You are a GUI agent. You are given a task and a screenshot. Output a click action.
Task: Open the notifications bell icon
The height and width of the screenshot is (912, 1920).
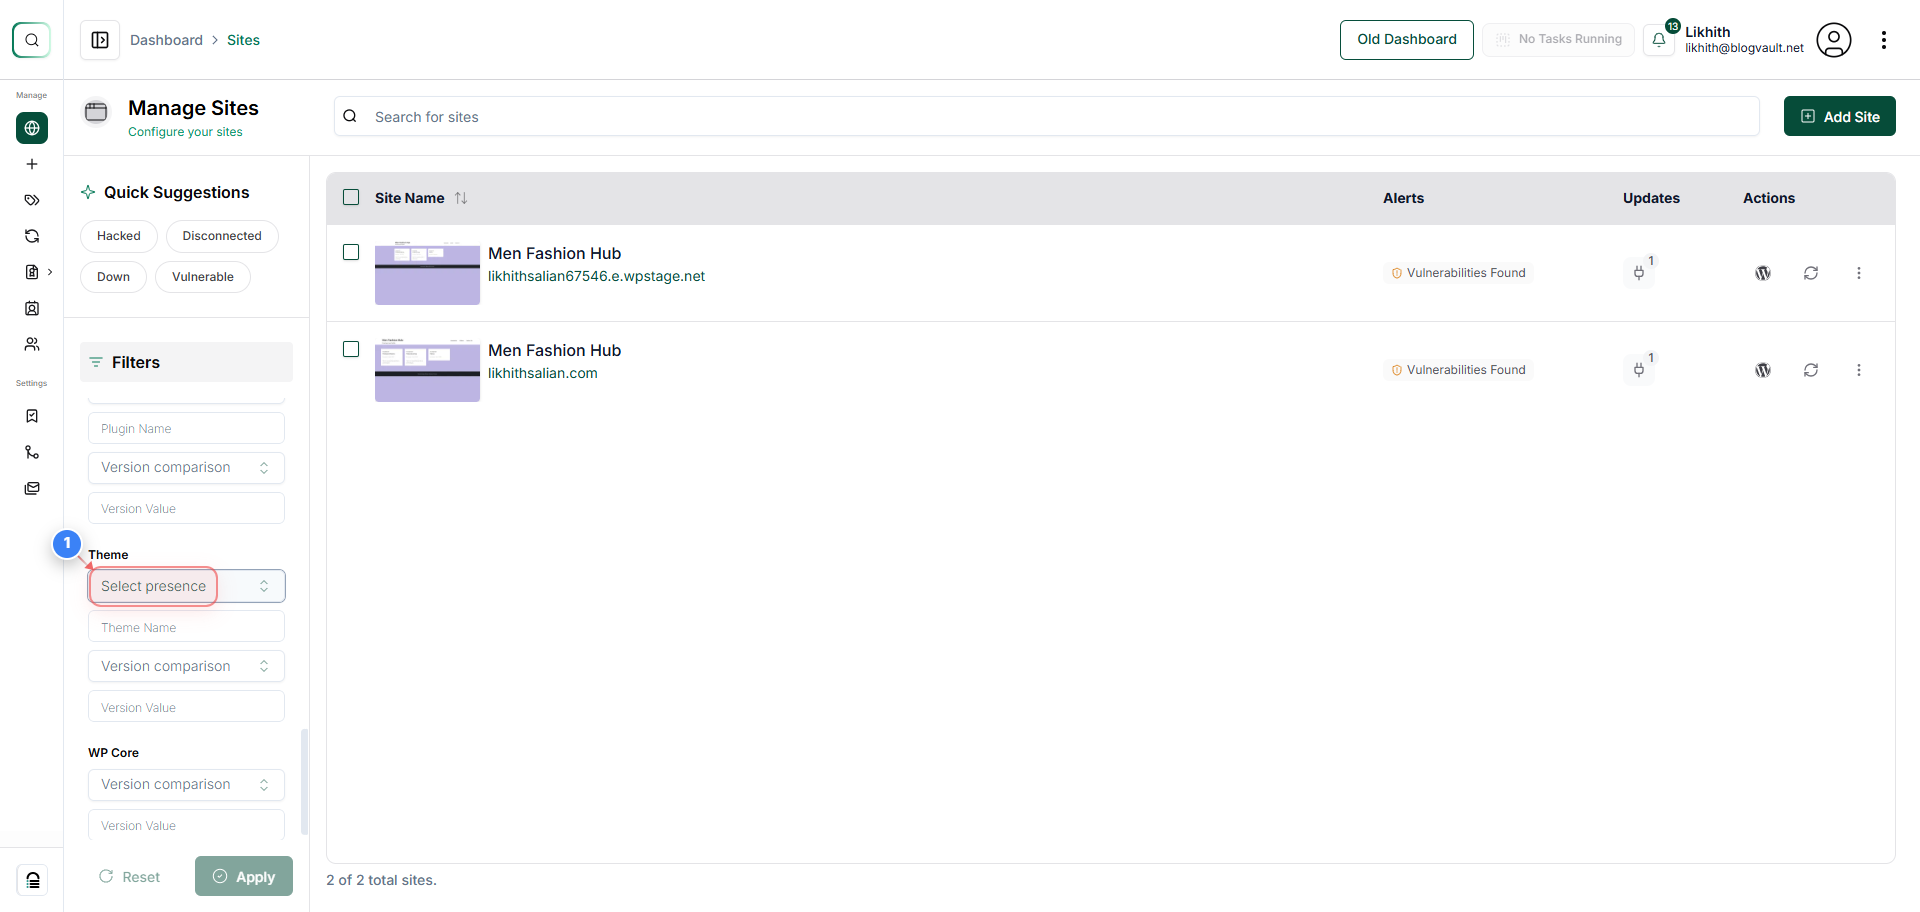tap(1659, 40)
